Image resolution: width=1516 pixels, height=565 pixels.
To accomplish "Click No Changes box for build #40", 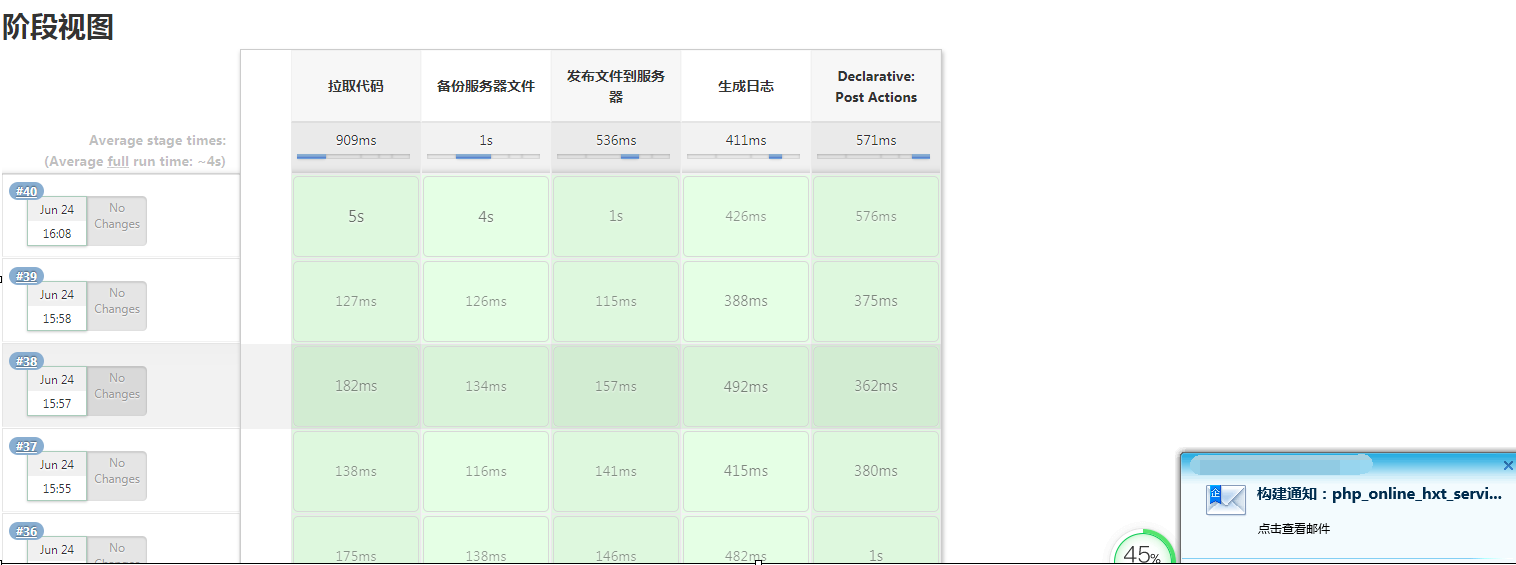I will (x=117, y=221).
